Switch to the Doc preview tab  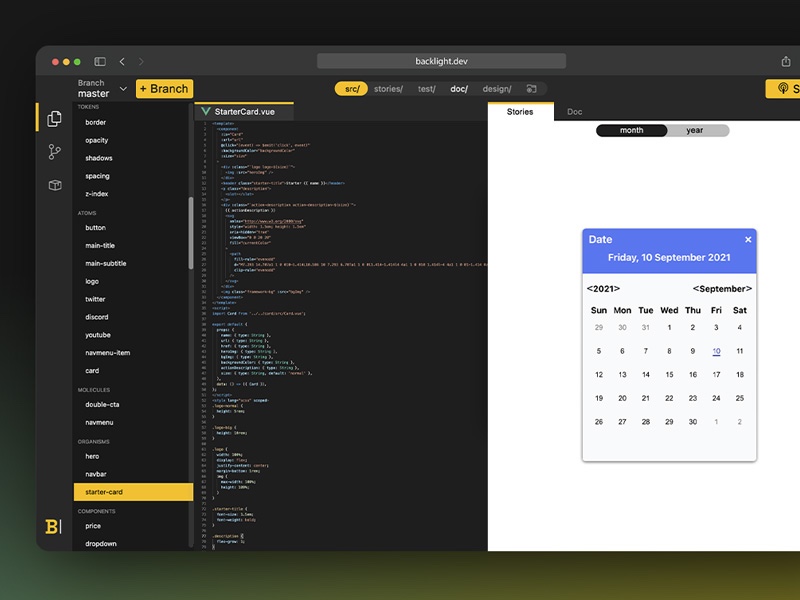pos(574,112)
